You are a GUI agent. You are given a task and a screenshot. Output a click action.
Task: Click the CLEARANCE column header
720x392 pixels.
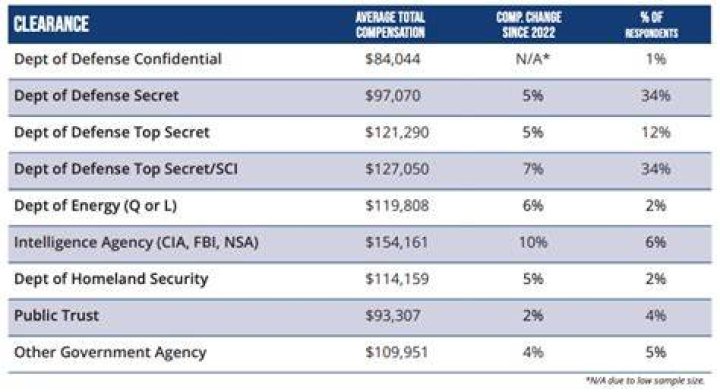(x=51, y=24)
